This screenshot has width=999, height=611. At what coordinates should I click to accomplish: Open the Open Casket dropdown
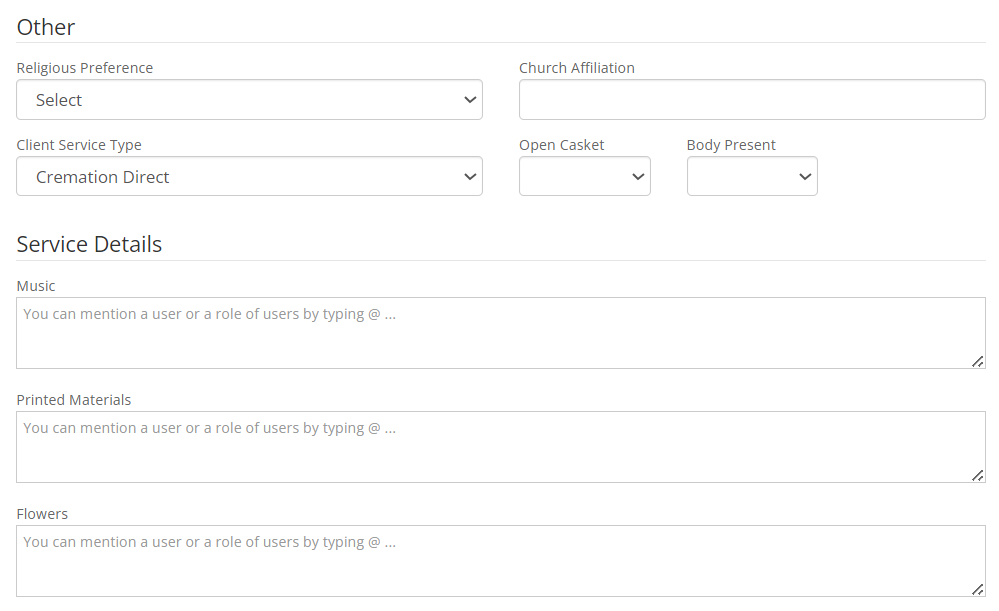pos(584,176)
